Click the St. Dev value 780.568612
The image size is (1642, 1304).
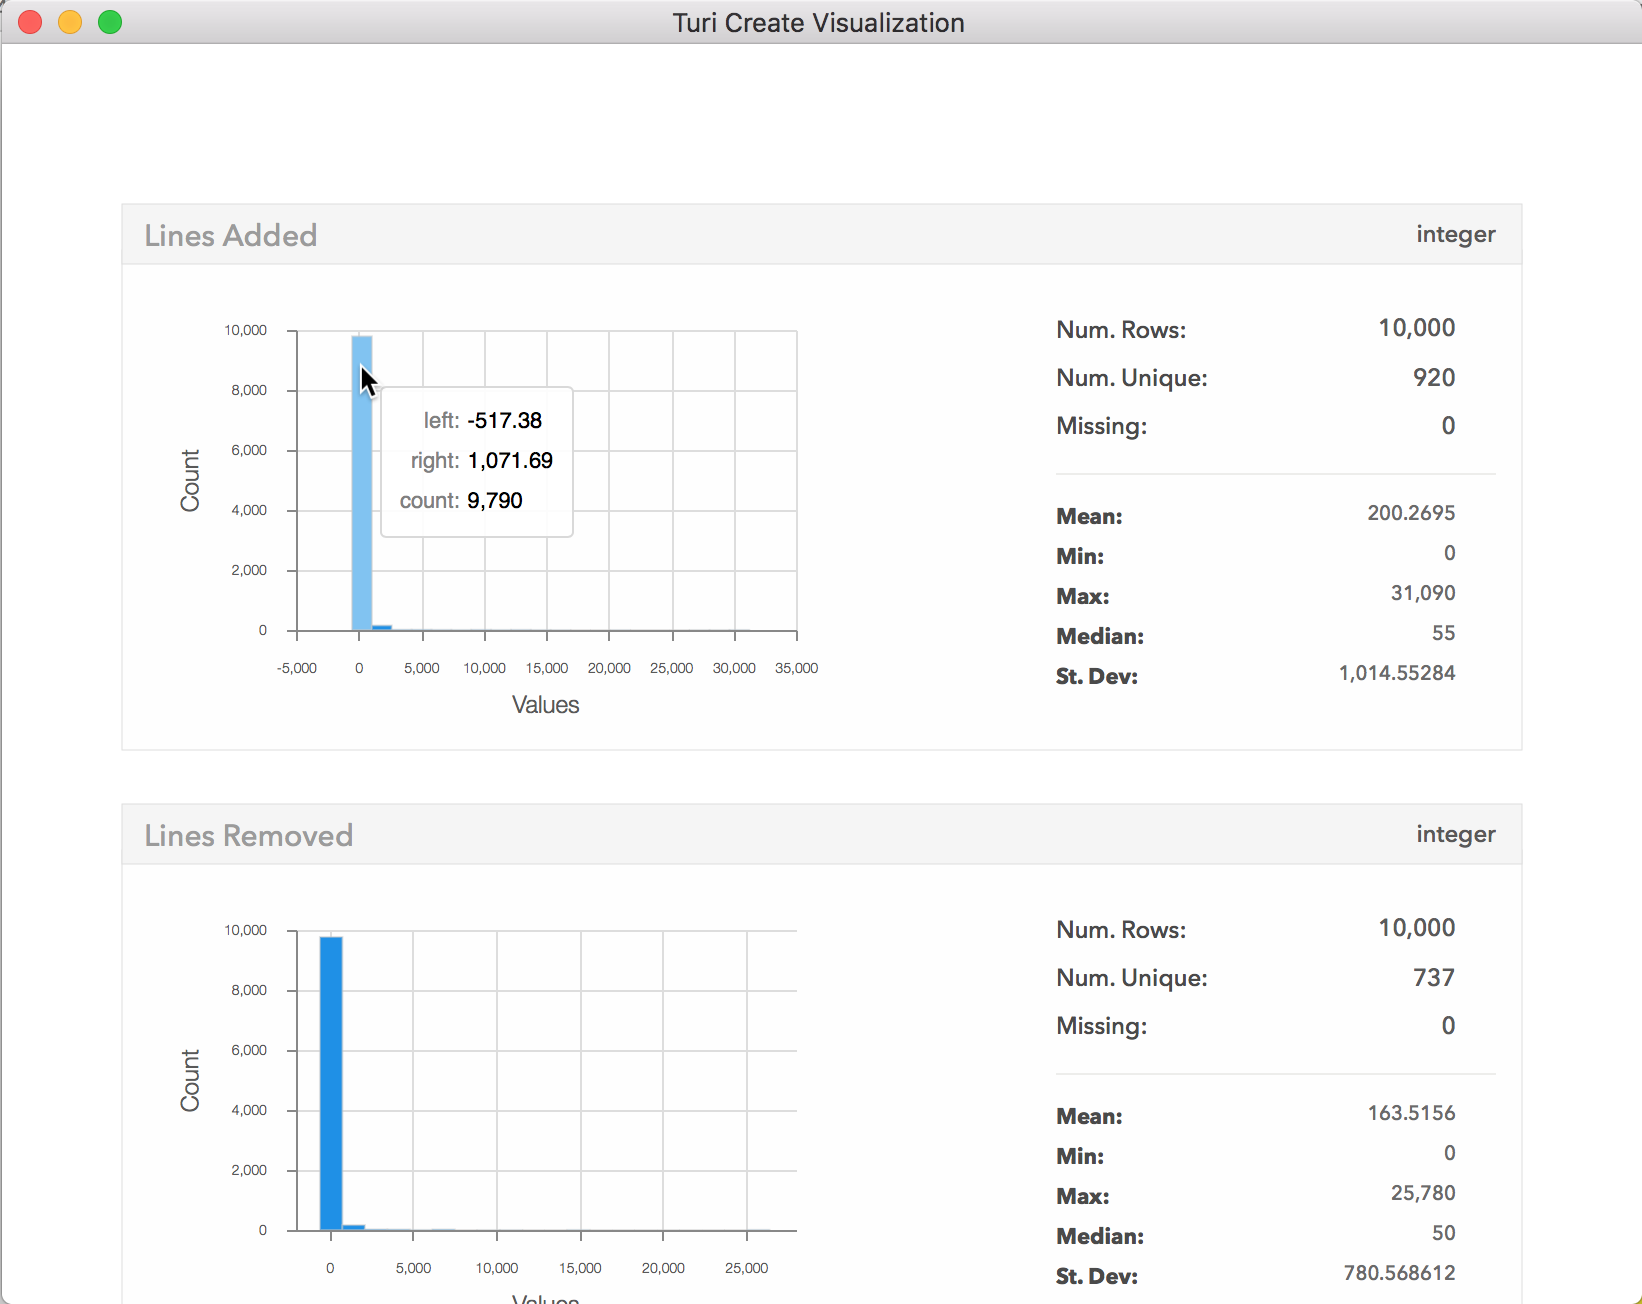coord(1398,1273)
